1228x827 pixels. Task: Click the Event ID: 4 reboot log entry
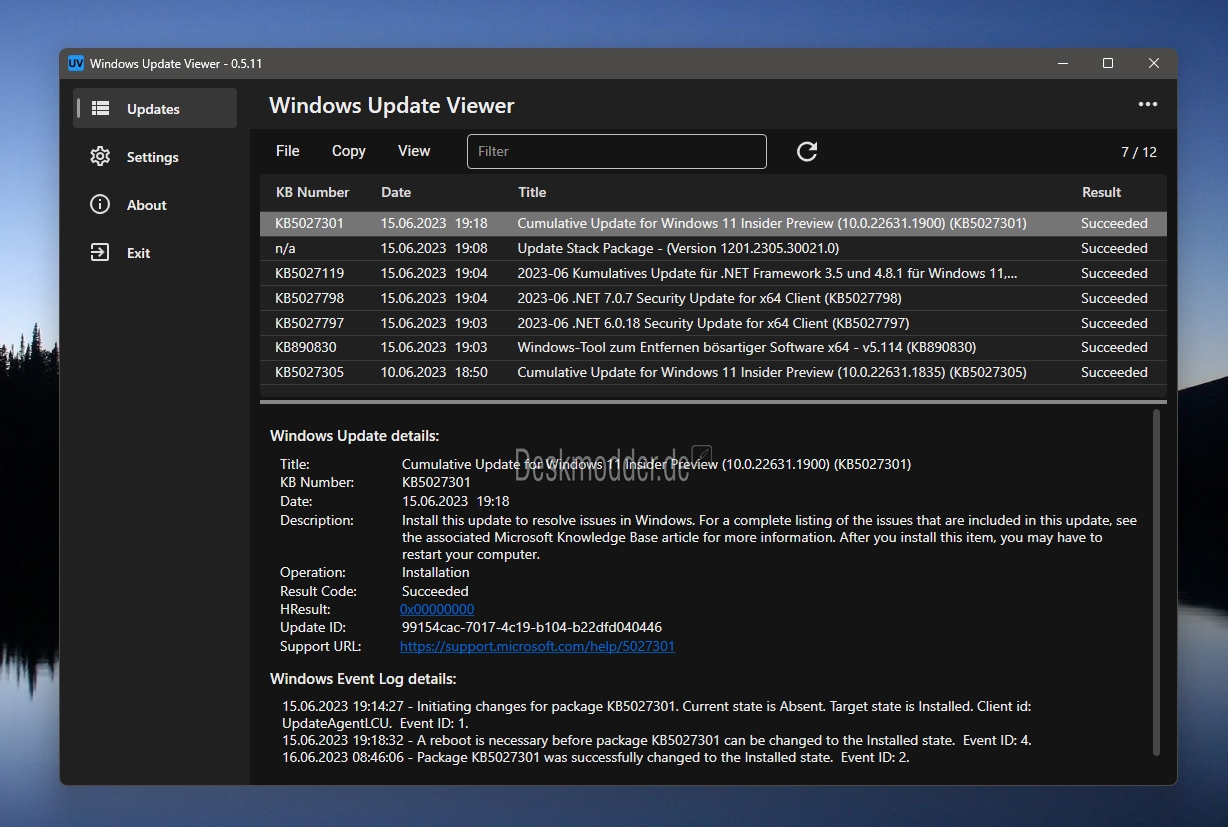pos(657,740)
